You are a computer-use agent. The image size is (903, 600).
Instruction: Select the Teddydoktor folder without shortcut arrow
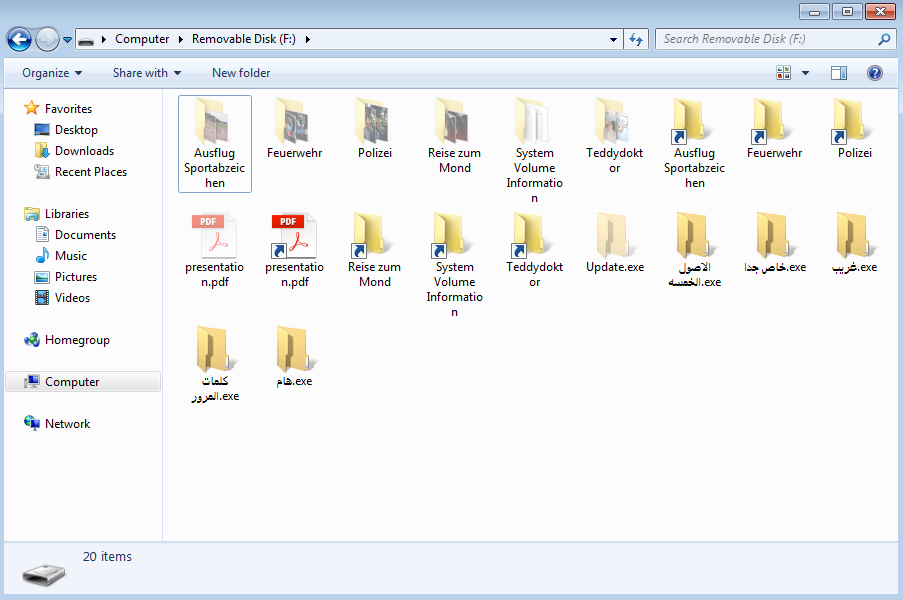click(614, 122)
